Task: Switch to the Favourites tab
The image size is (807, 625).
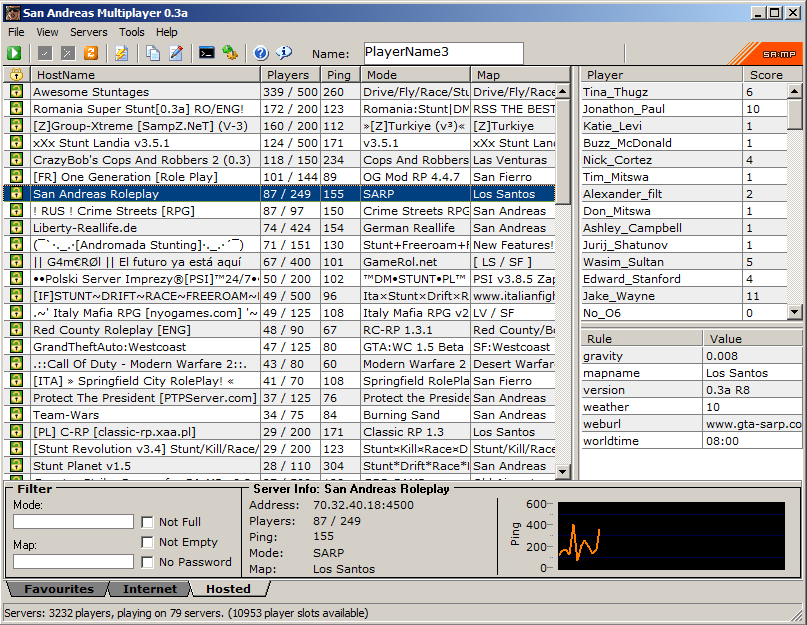Action: click(58, 589)
